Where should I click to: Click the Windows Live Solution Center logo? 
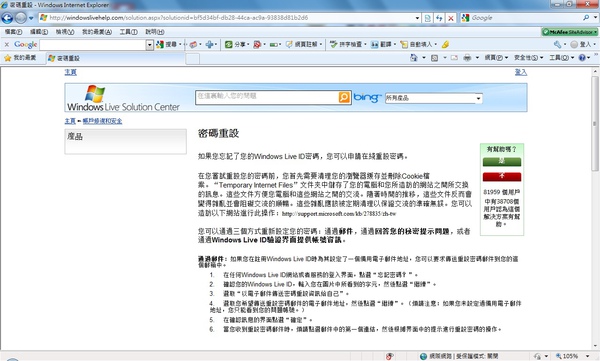click(x=123, y=98)
